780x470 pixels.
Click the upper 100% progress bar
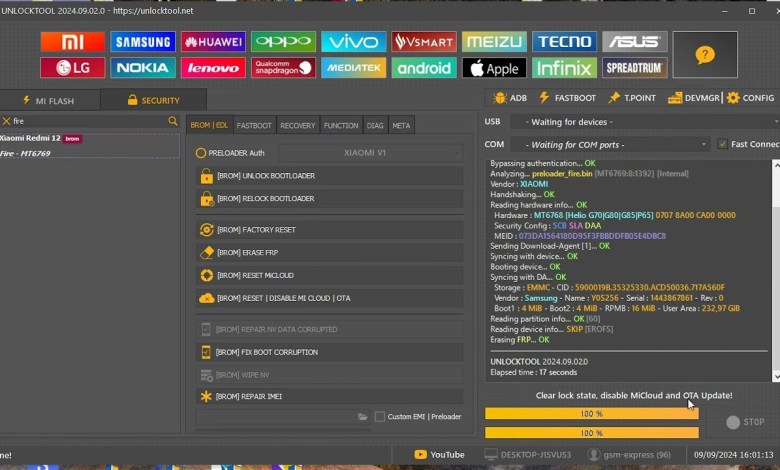[591, 413]
